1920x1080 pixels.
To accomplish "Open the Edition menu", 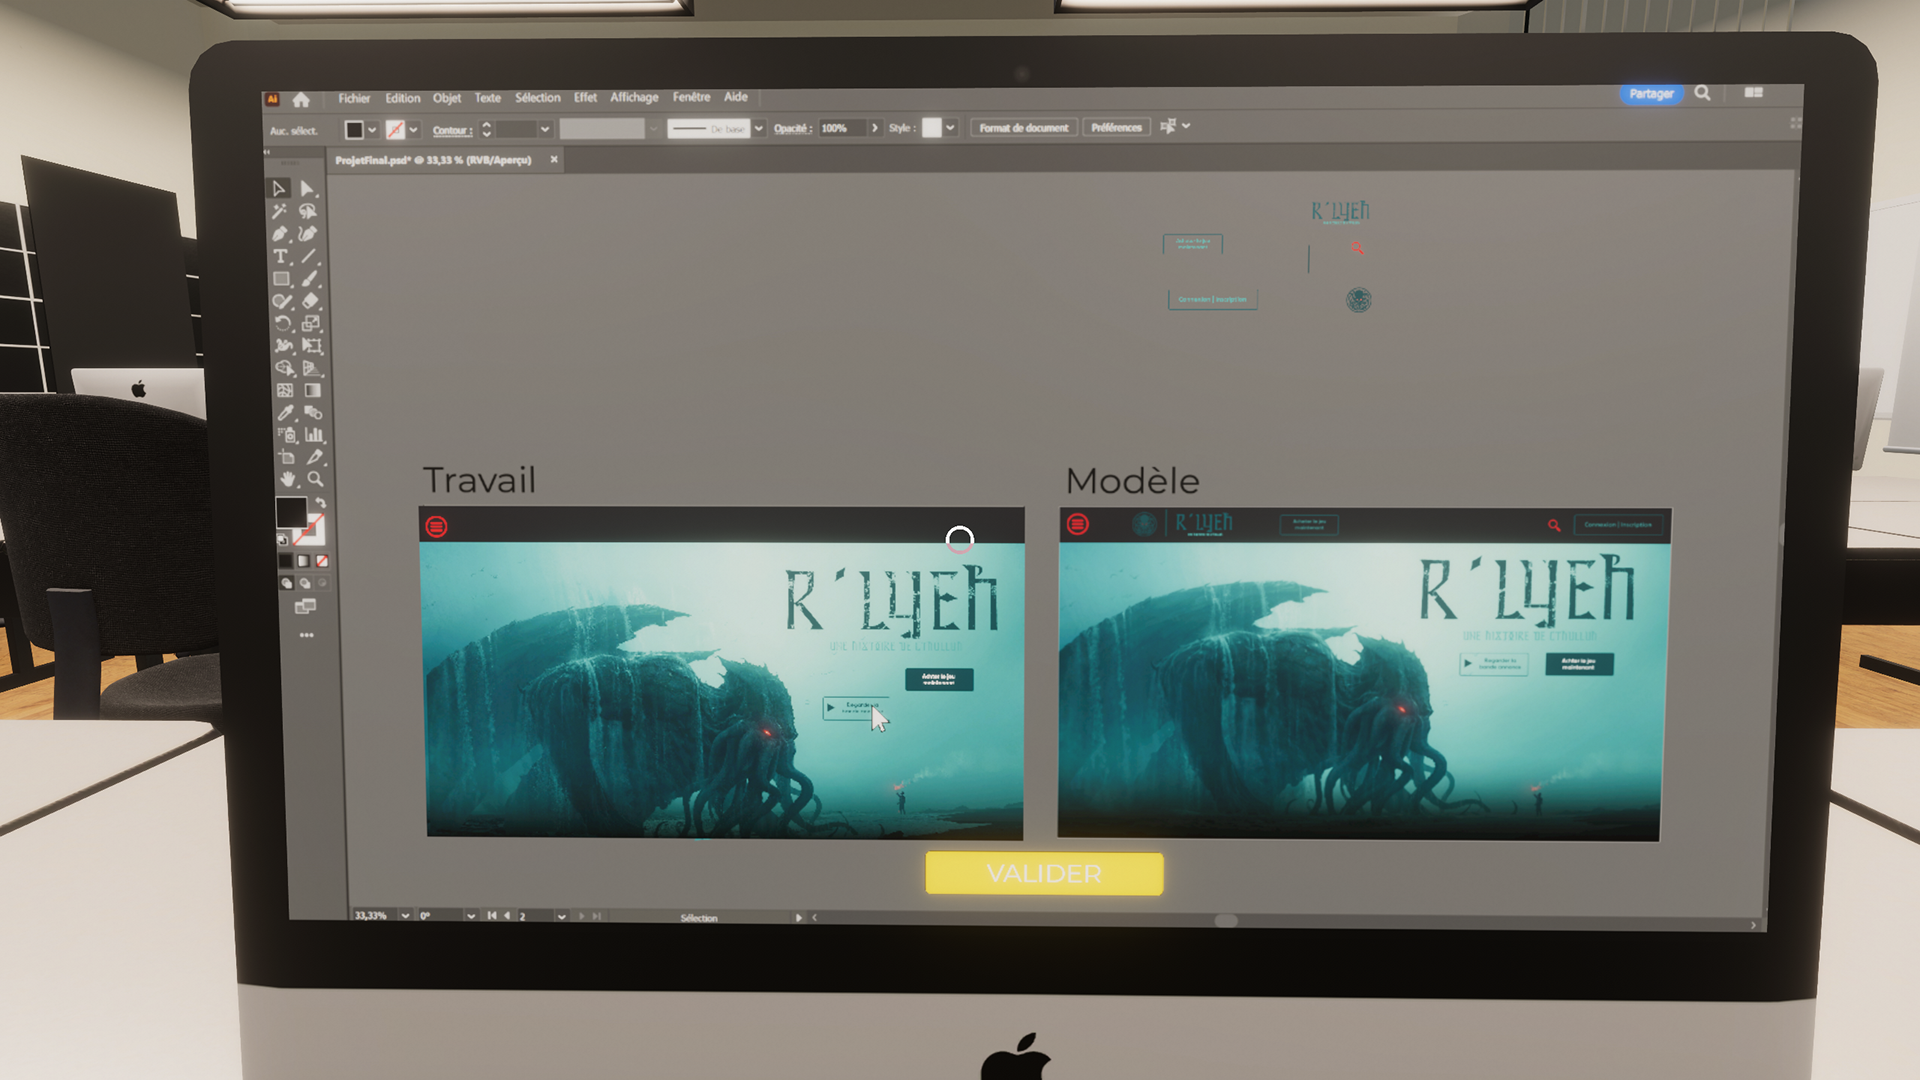I will 403,98.
